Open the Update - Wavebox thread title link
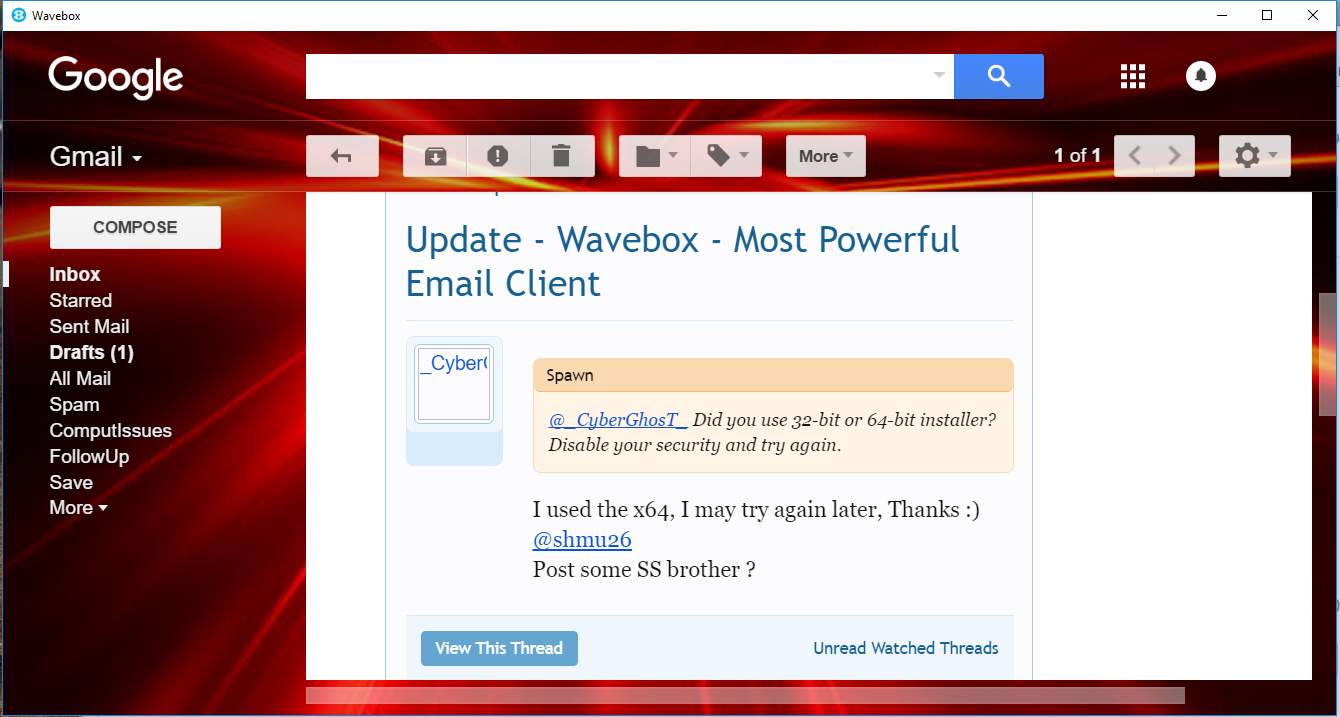 point(682,261)
